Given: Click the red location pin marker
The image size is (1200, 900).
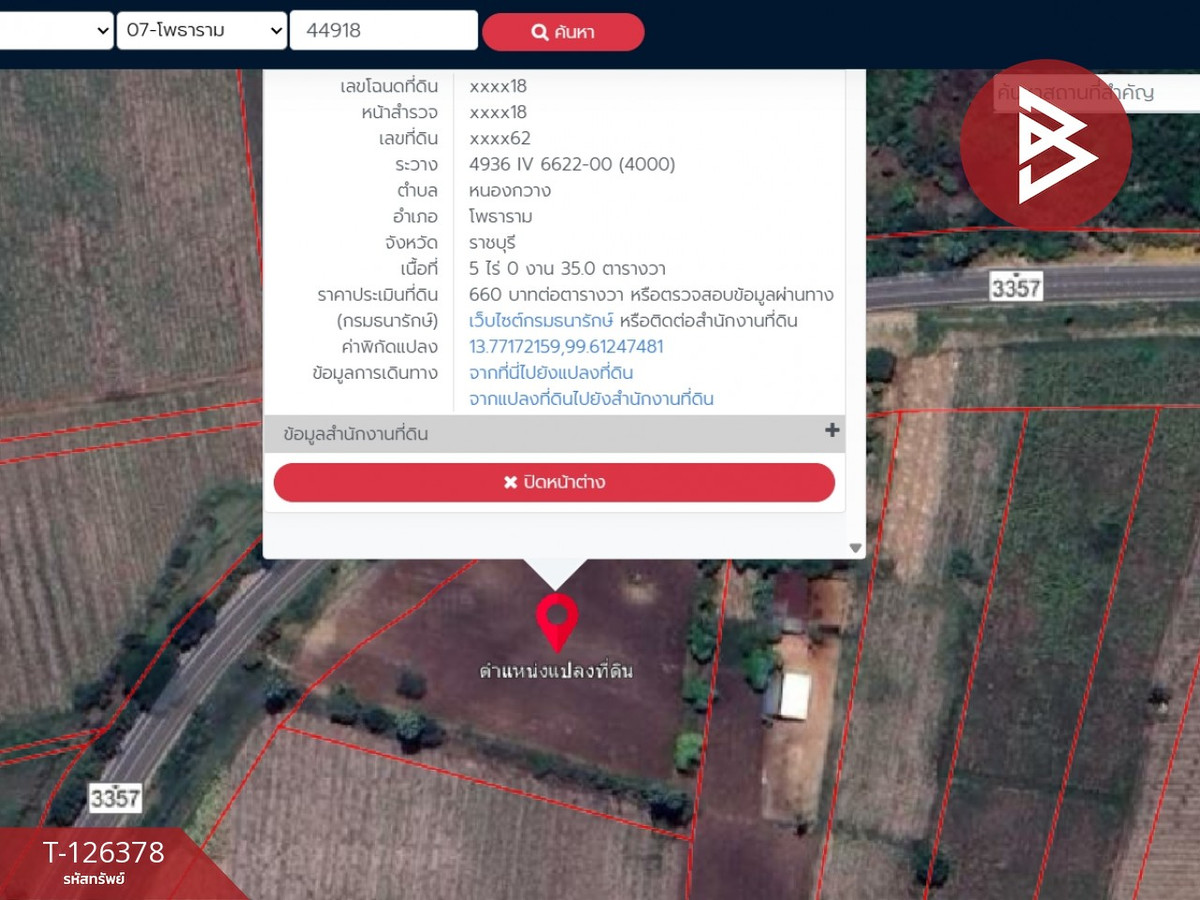Looking at the screenshot, I should pos(556,620).
